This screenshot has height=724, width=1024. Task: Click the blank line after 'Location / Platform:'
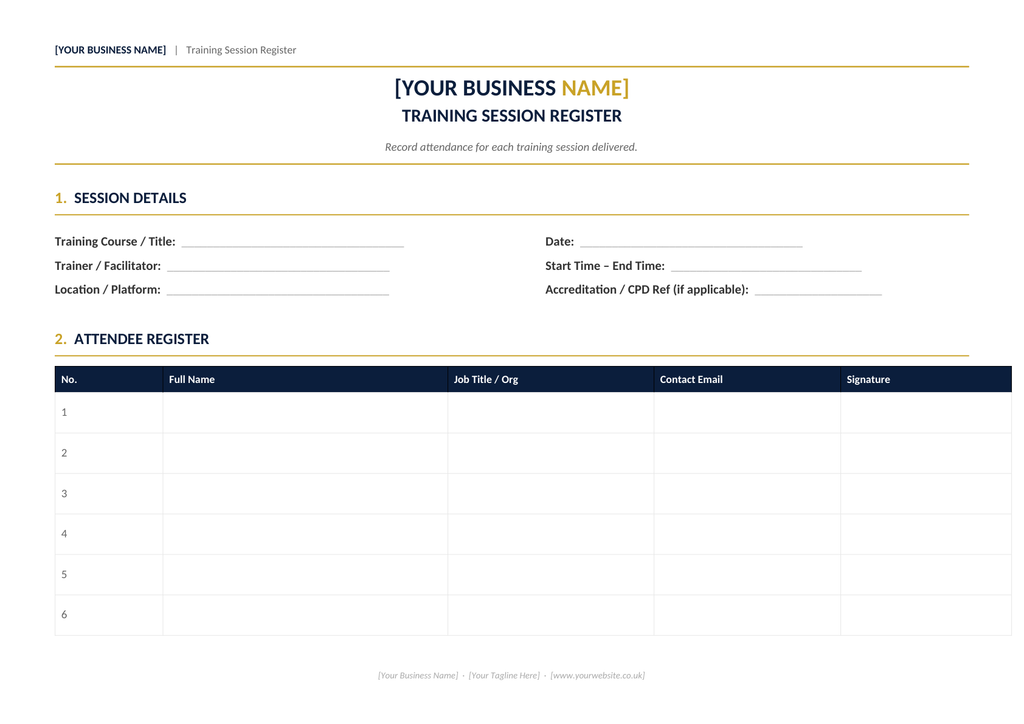click(x=278, y=292)
